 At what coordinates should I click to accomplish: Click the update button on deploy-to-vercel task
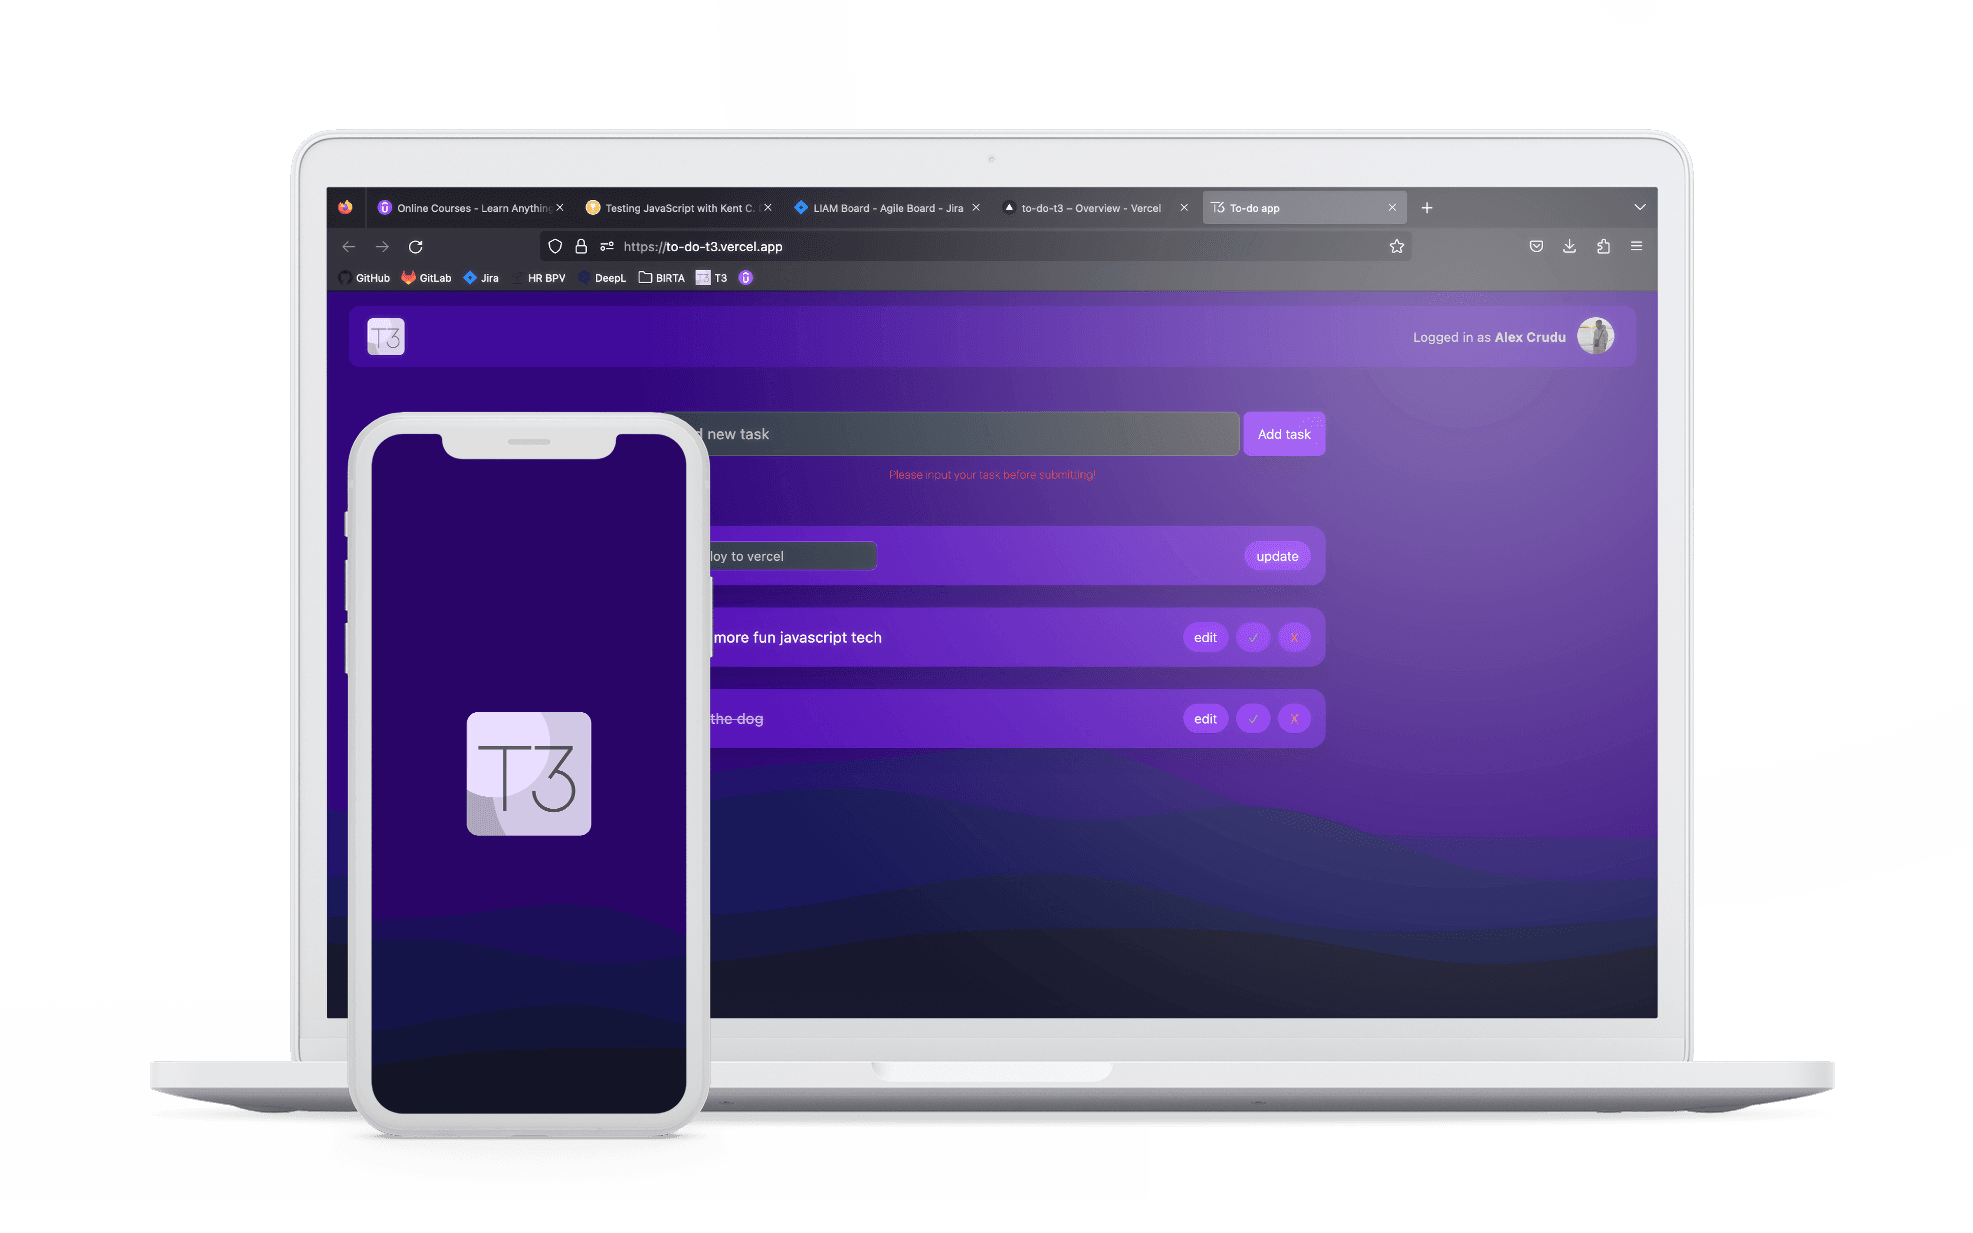point(1276,555)
